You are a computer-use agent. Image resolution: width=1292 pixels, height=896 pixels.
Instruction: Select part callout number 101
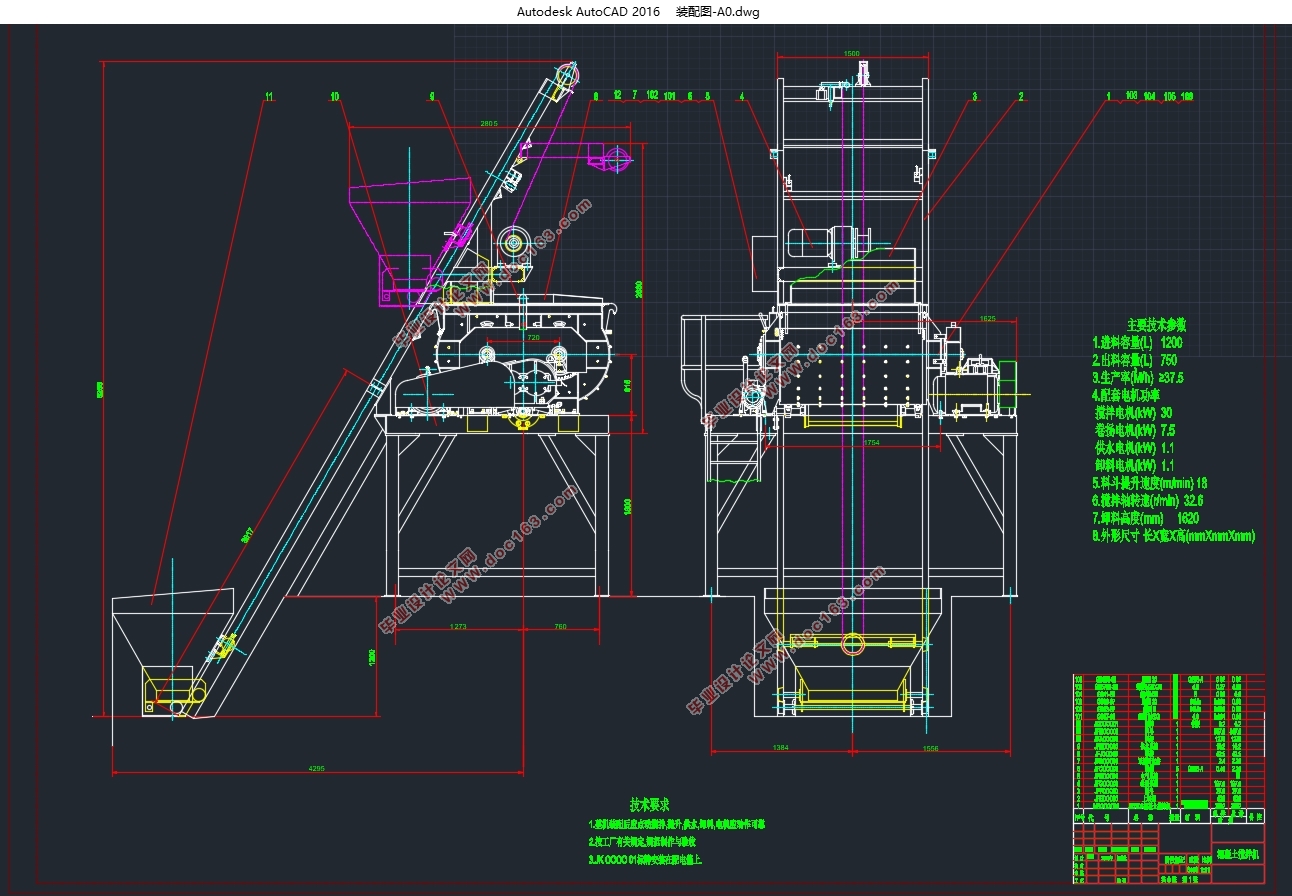(670, 96)
